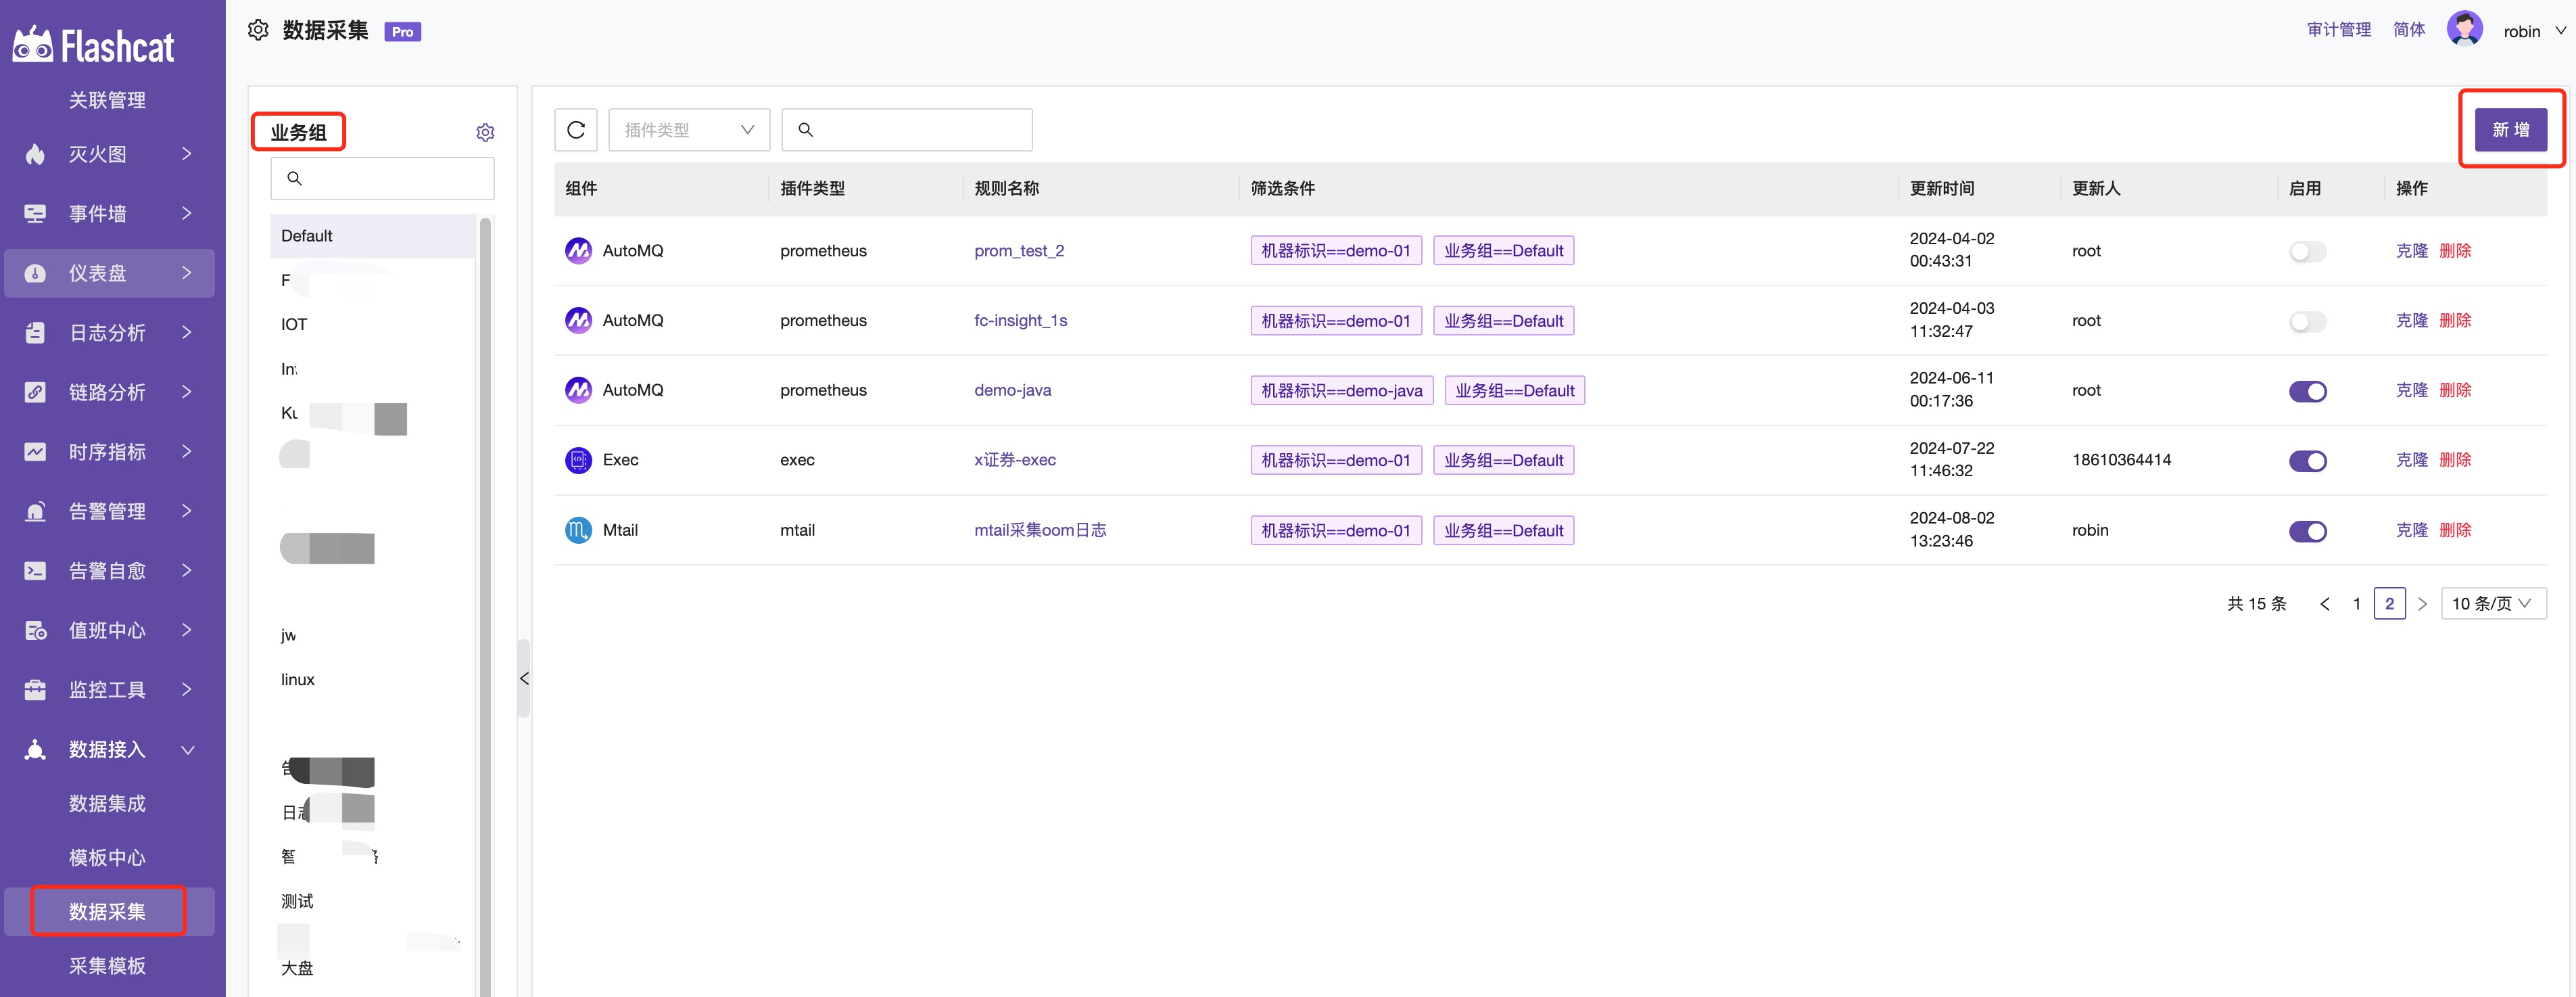The image size is (2576, 997).
Task: Open the 插件类型 dropdown
Action: click(x=689, y=130)
